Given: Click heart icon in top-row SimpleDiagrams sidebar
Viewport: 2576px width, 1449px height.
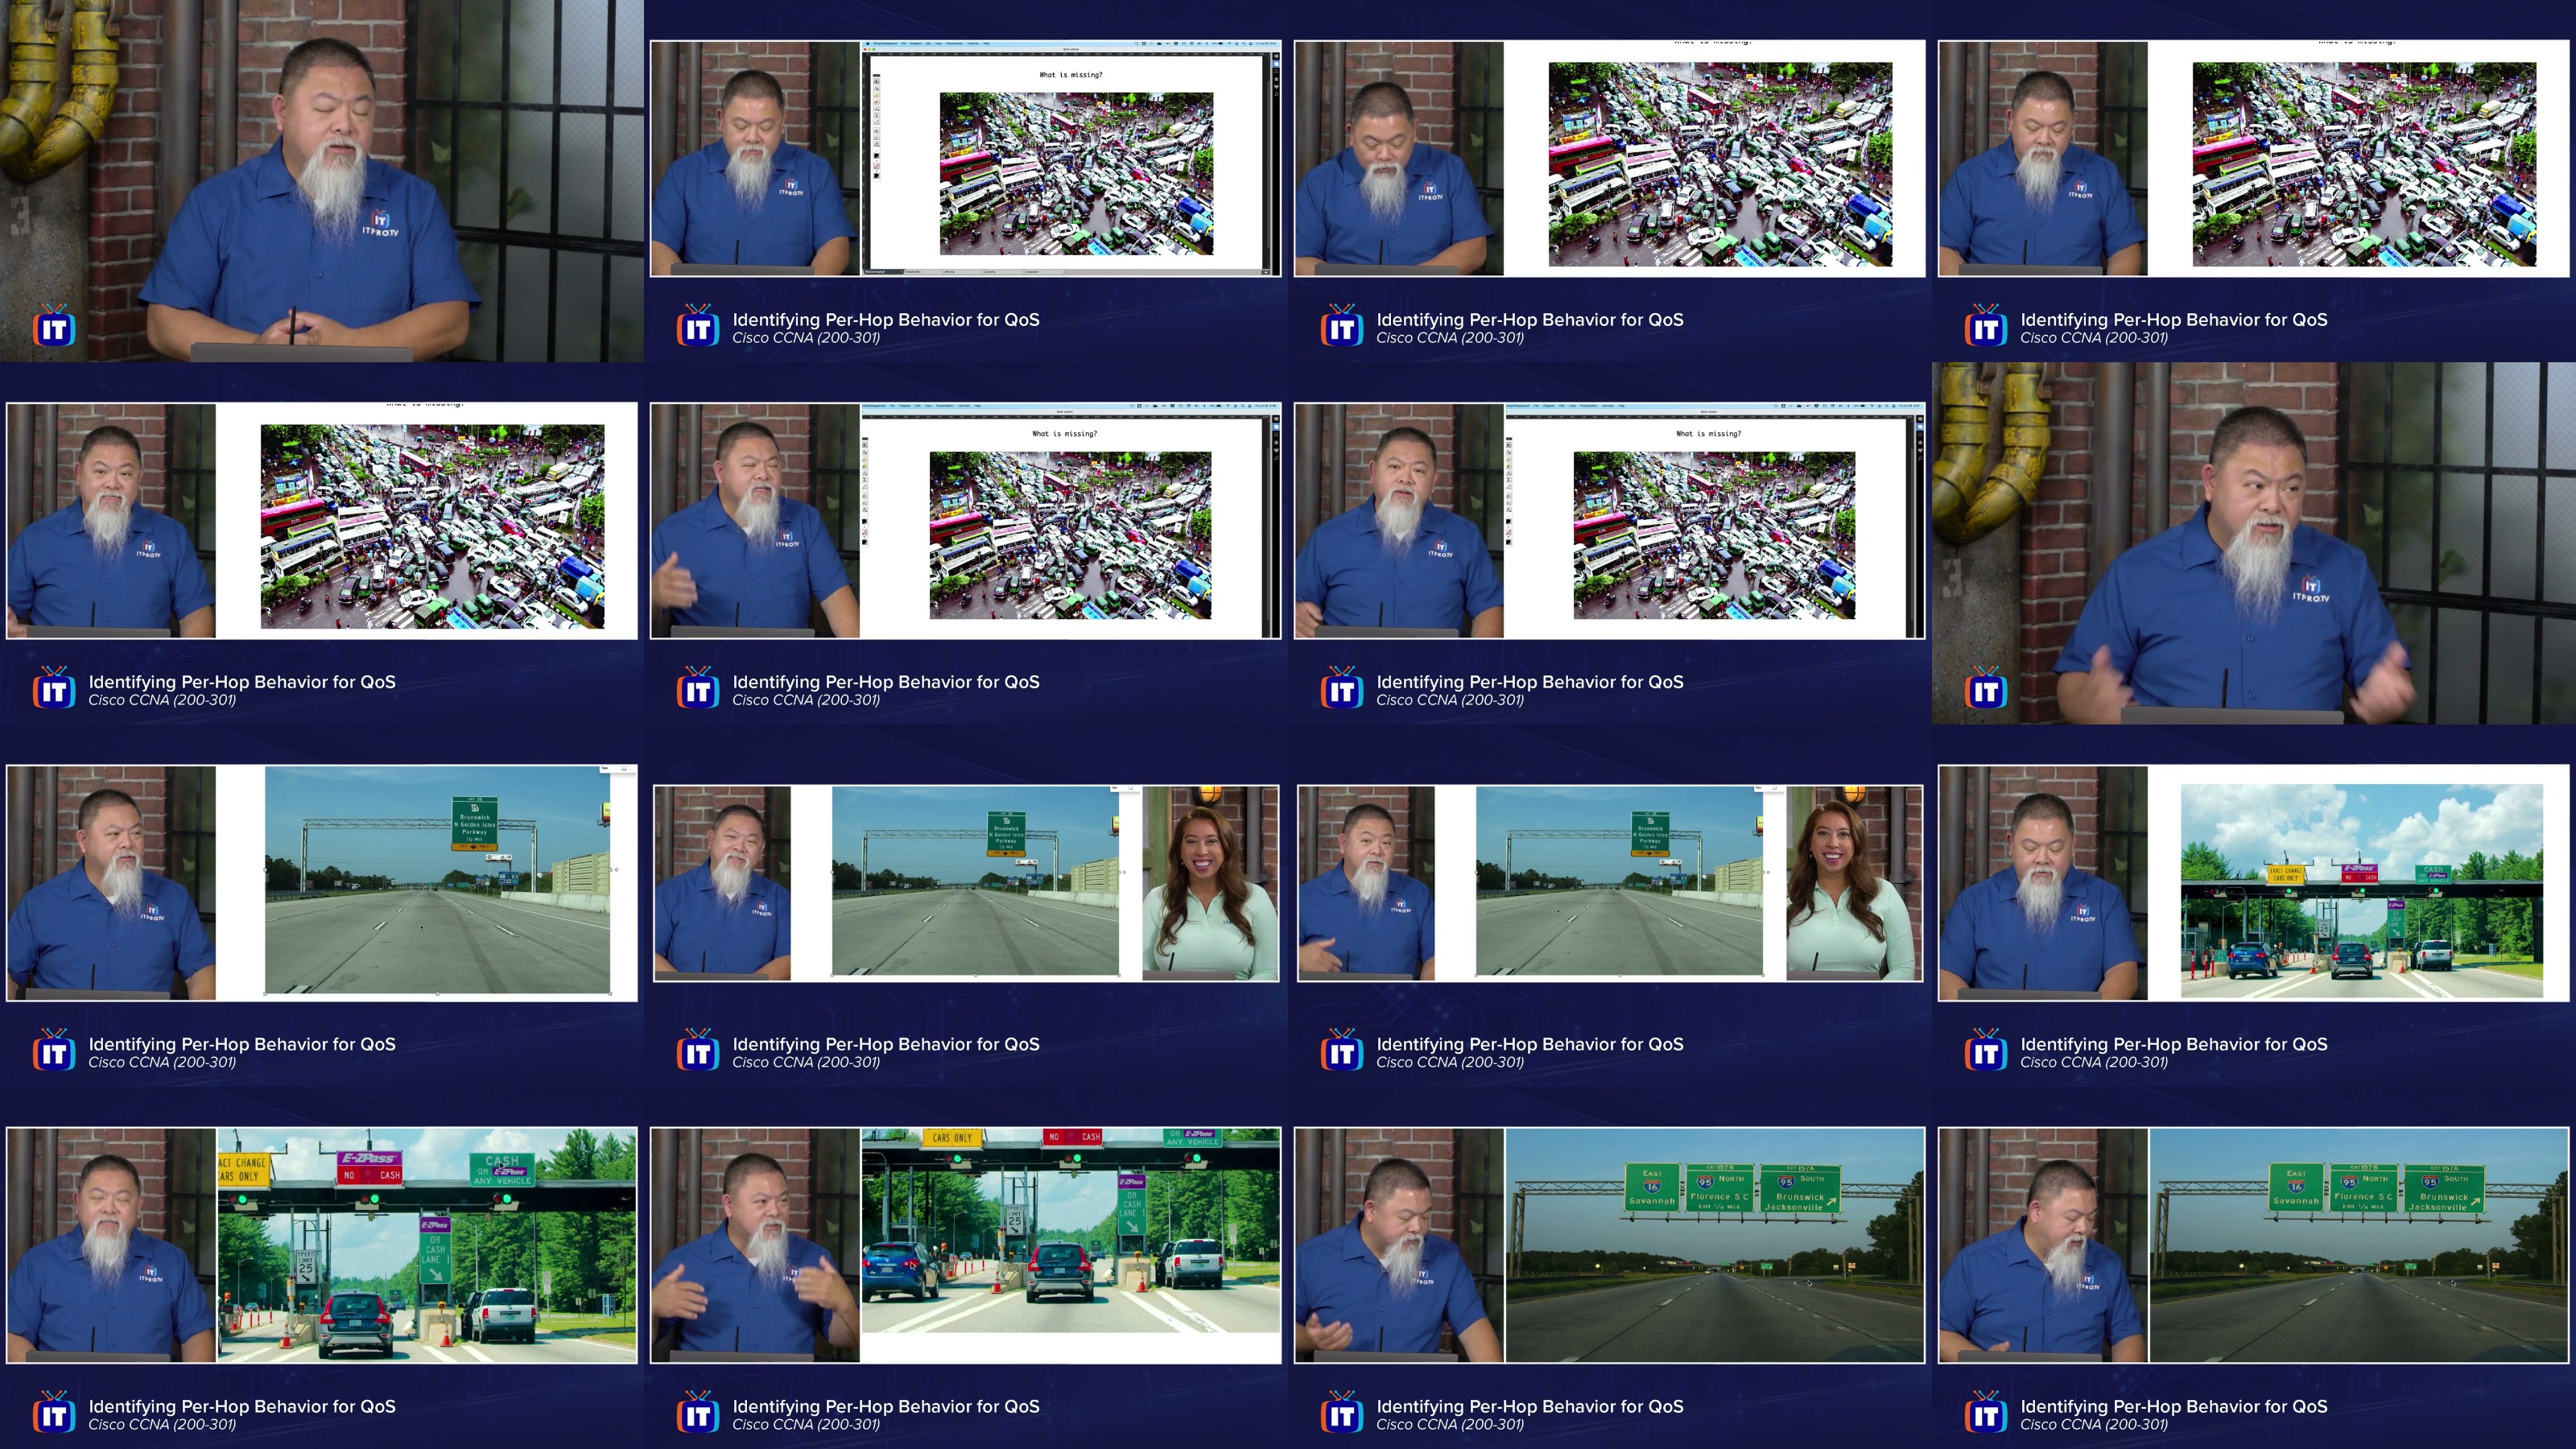Looking at the screenshot, I should coord(1276,87).
